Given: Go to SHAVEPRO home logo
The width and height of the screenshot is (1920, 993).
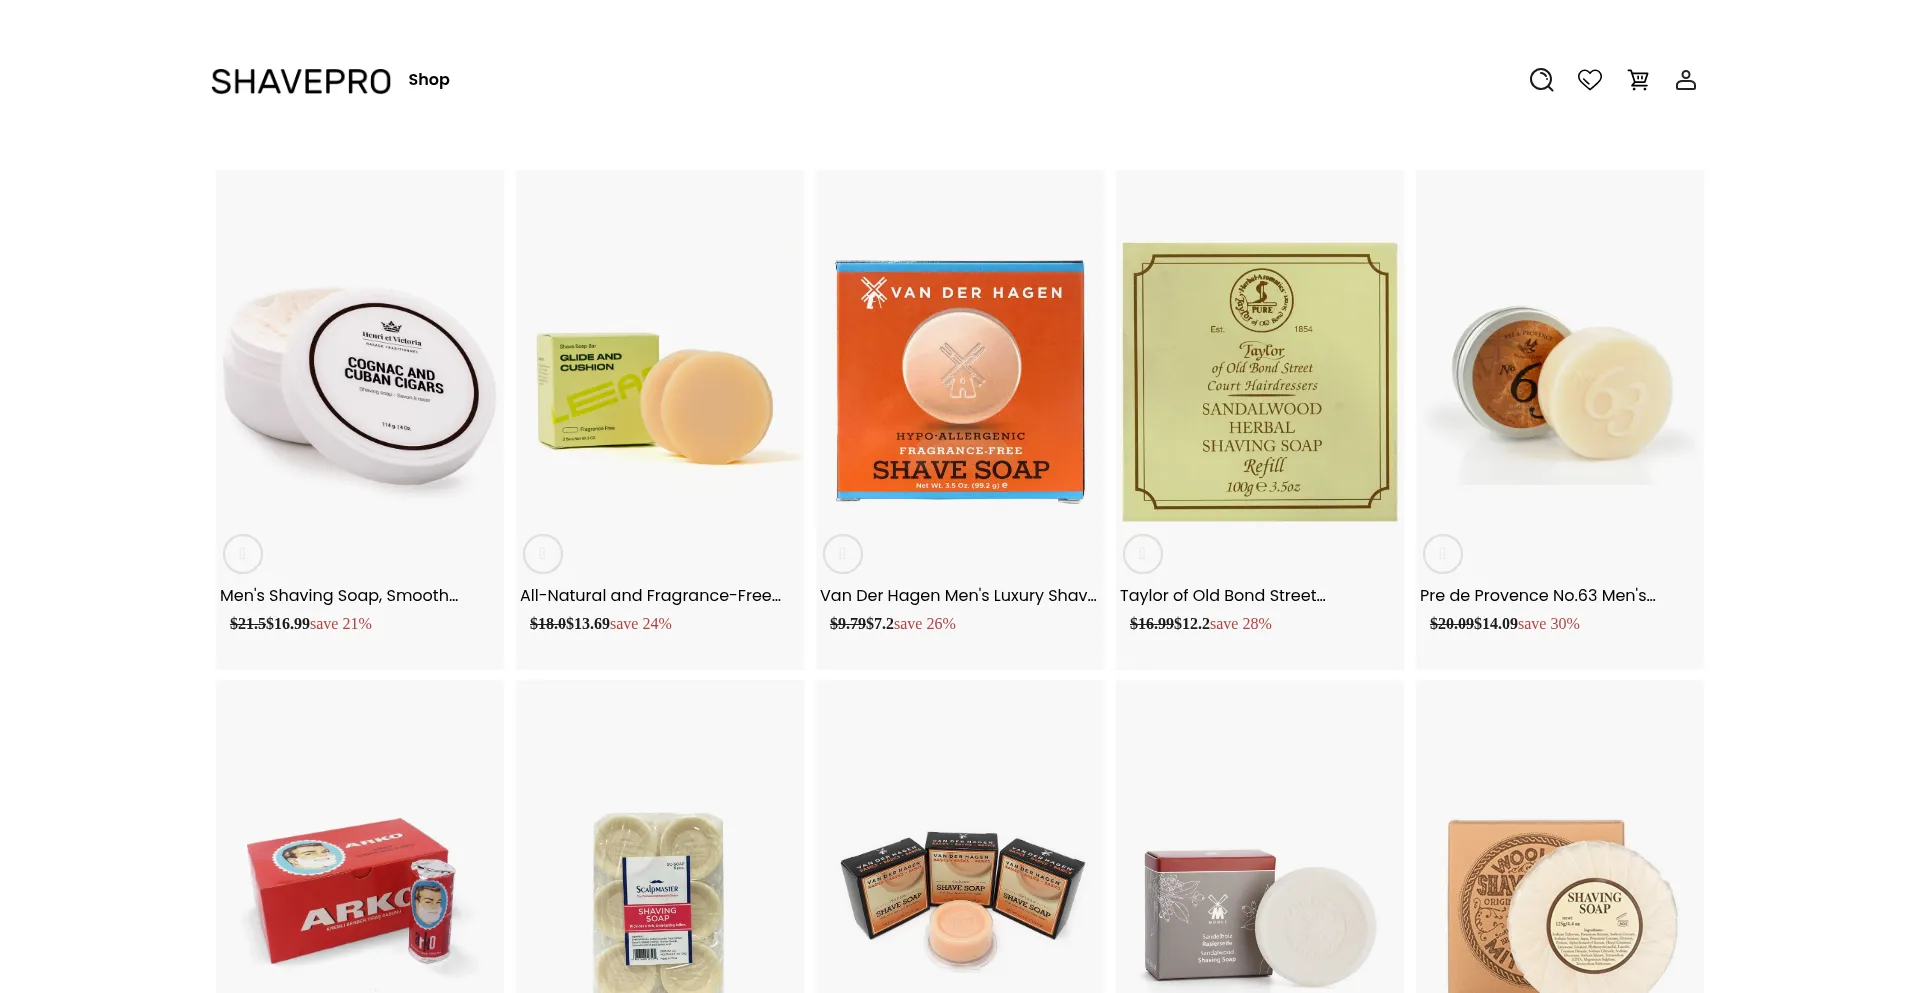Looking at the screenshot, I should point(301,81).
